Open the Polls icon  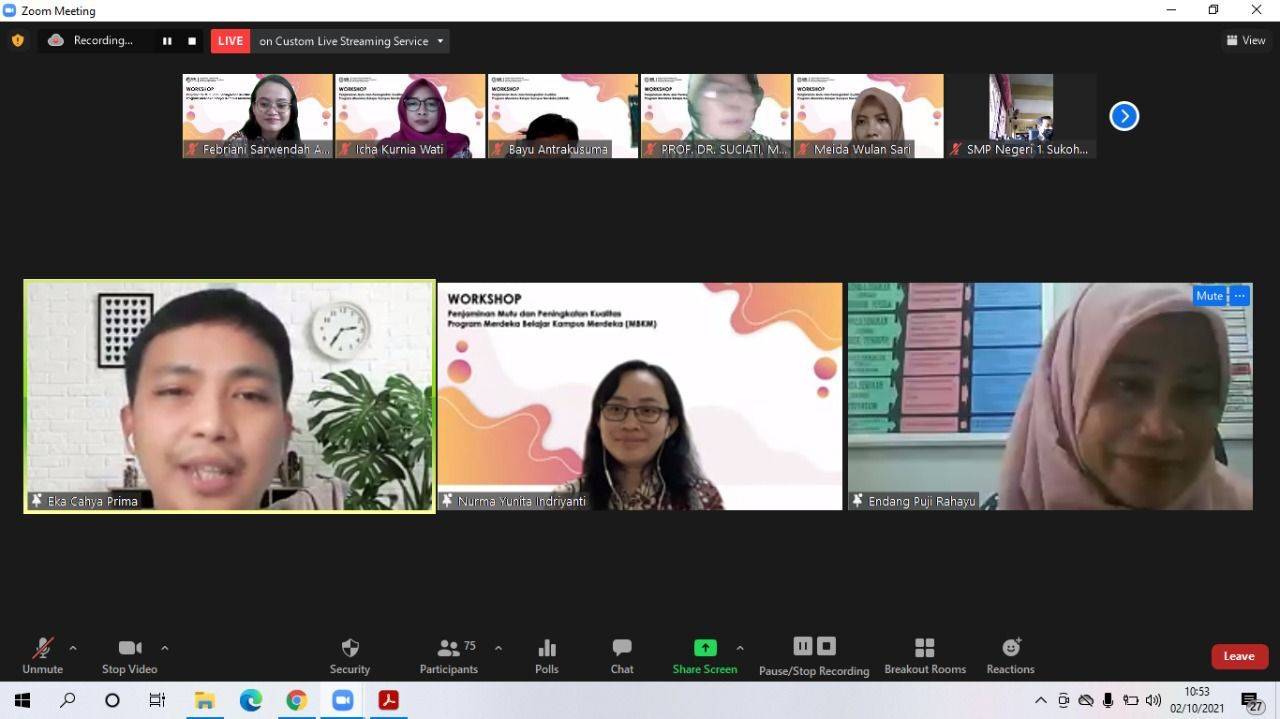546,655
